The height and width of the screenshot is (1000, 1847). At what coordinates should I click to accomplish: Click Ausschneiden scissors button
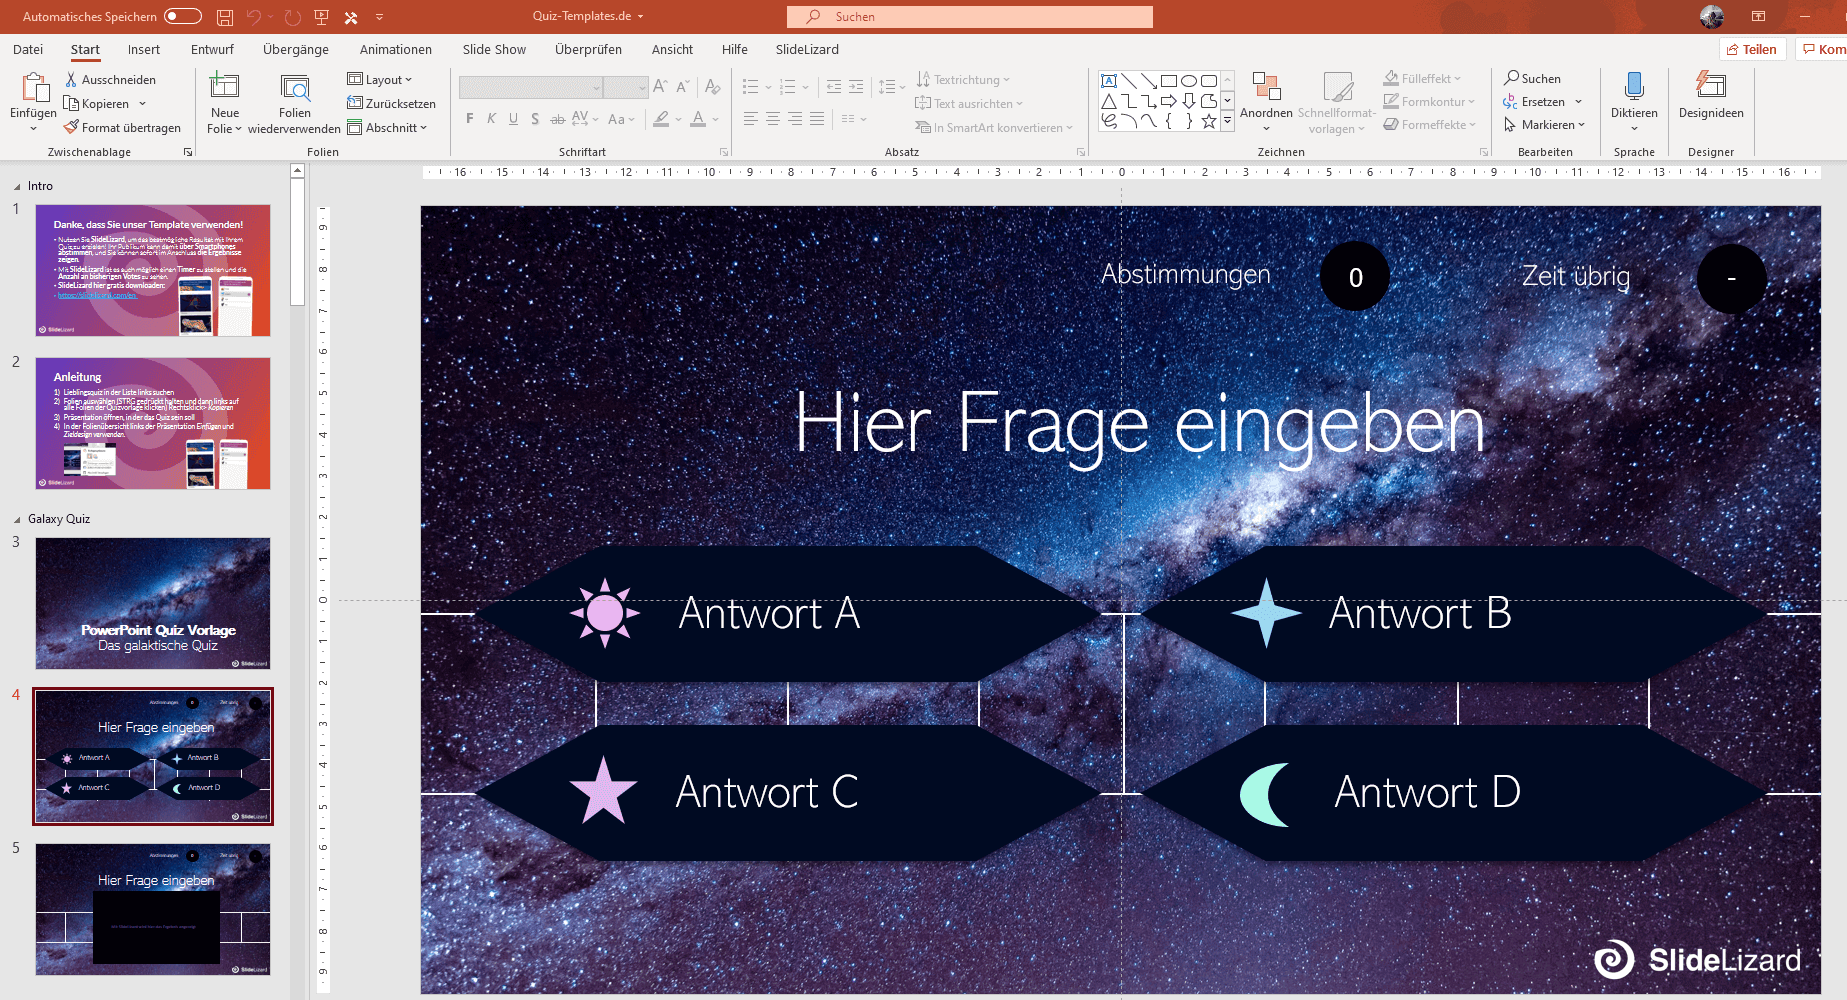click(x=110, y=79)
